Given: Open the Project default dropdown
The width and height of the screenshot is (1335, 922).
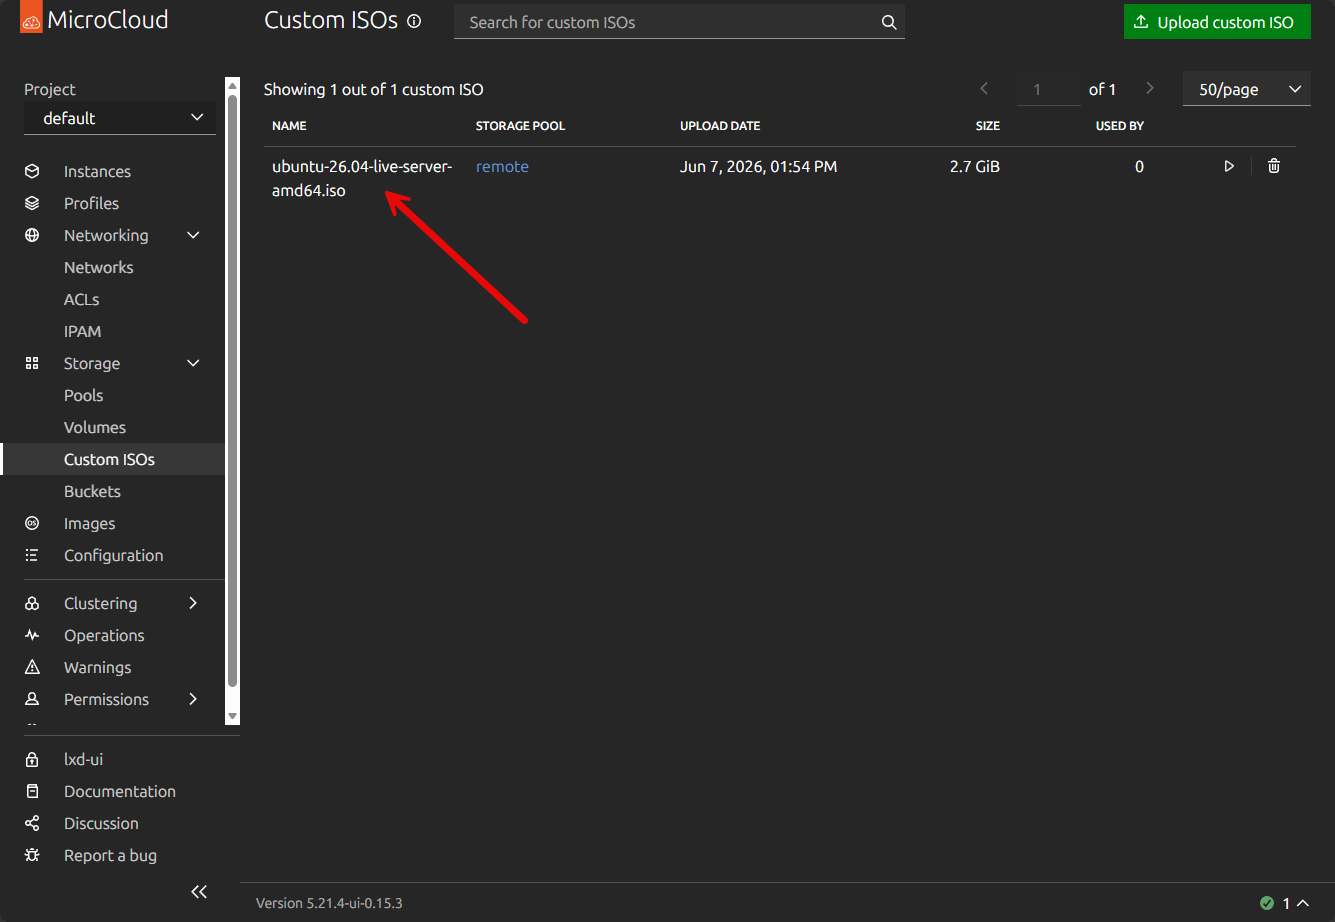Looking at the screenshot, I should [x=120, y=118].
